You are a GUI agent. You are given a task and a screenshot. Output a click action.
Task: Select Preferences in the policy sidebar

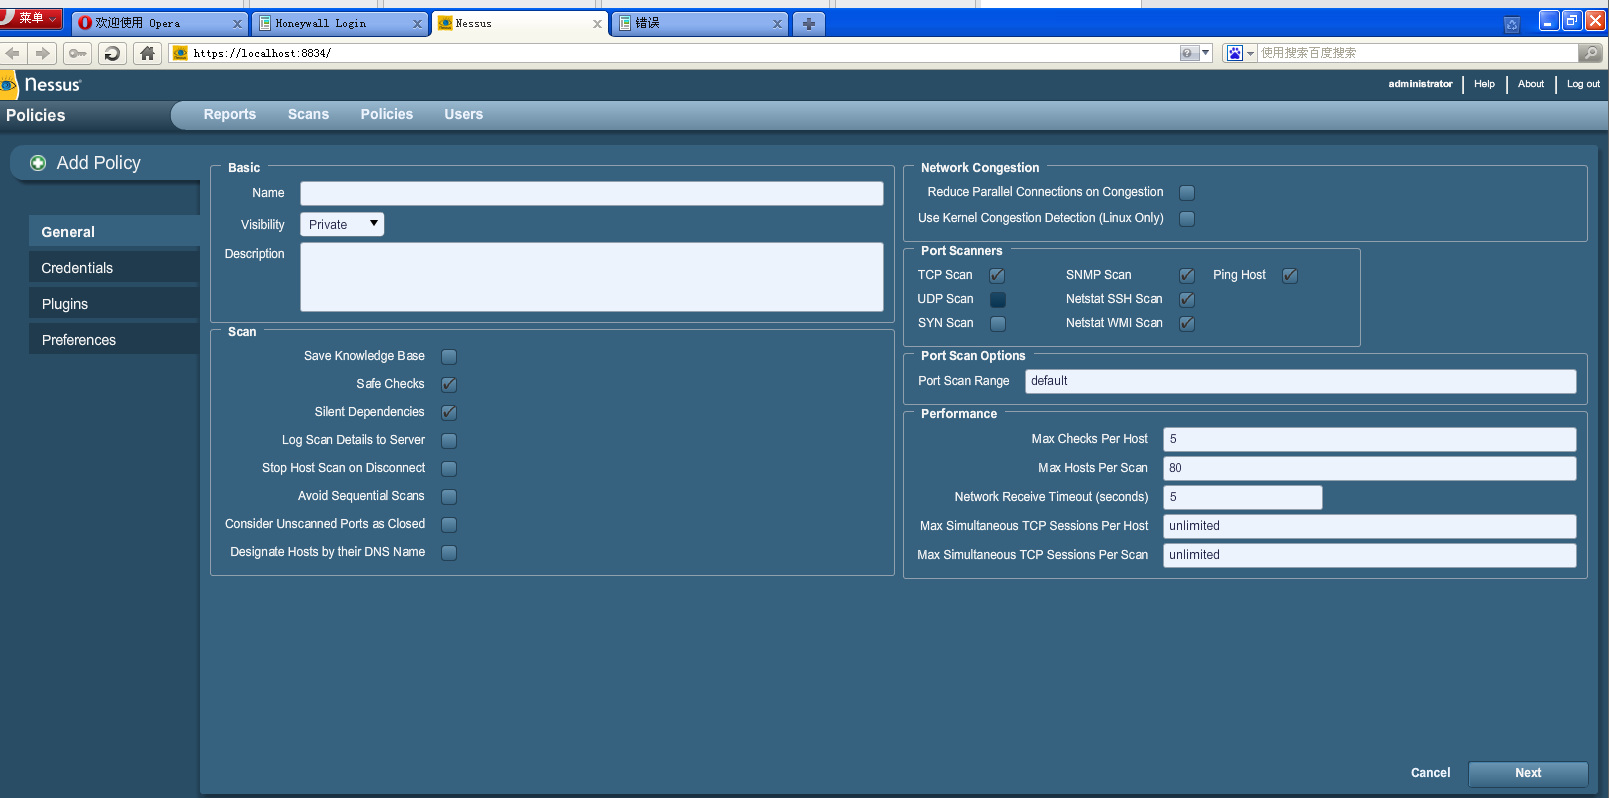pos(114,340)
